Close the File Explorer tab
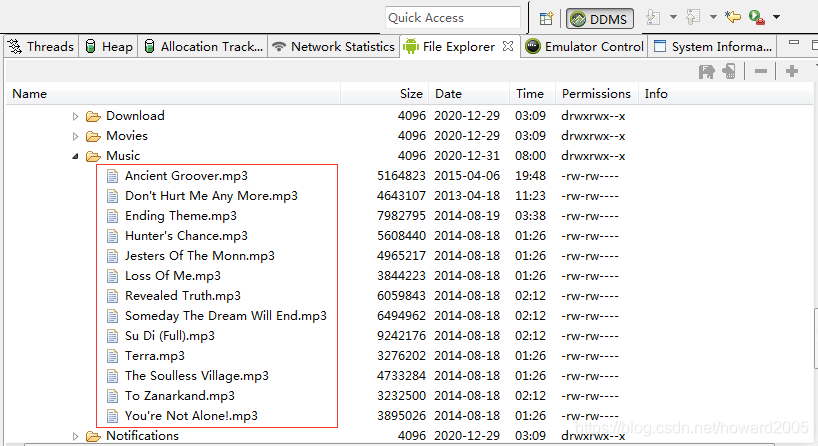 (x=508, y=46)
